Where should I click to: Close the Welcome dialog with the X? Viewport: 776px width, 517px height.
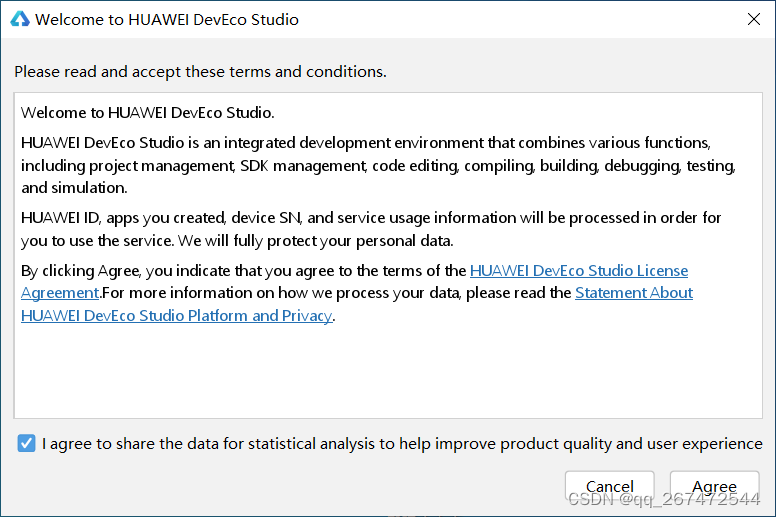pyautogui.click(x=754, y=19)
